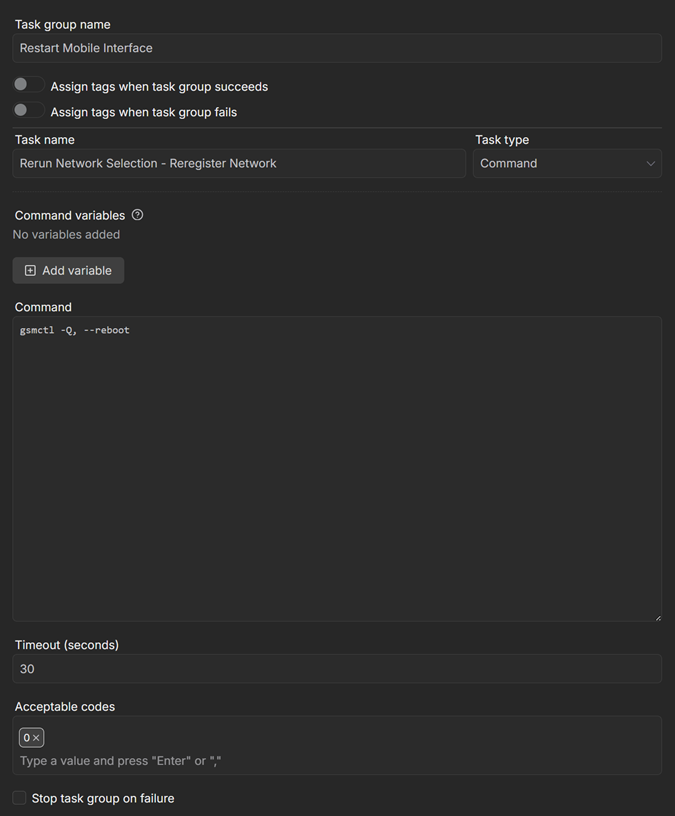This screenshot has width=675, height=816.
Task: Click into the Task name field
Action: coord(239,163)
